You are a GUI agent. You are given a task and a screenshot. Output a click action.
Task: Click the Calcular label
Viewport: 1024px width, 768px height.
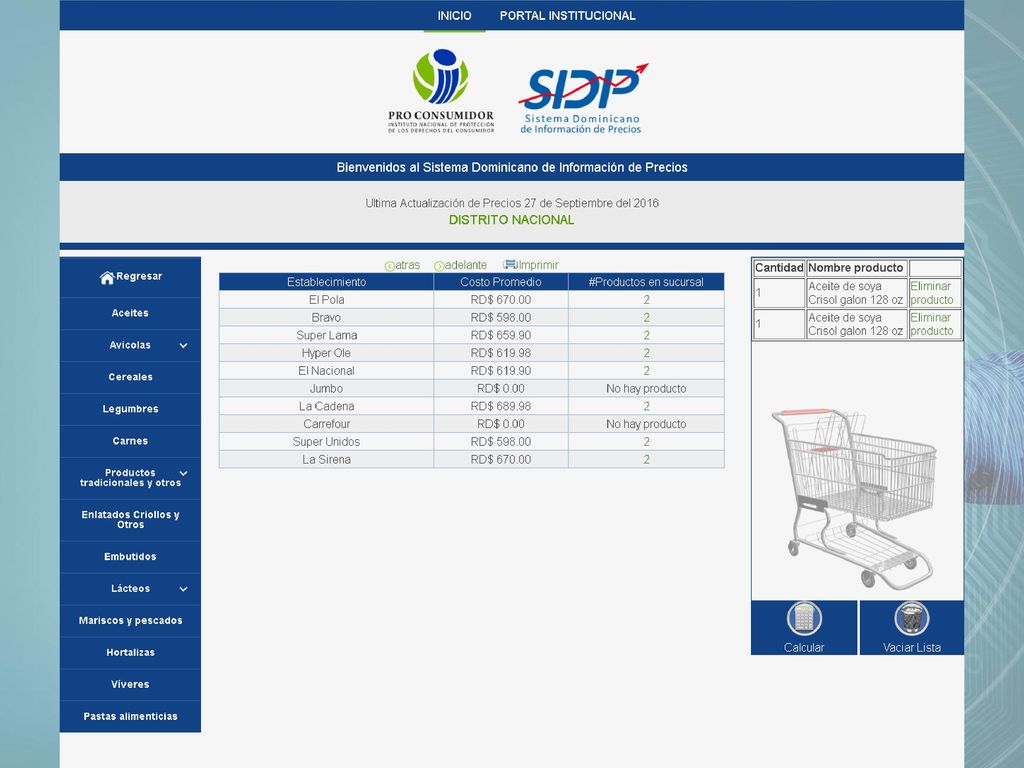click(x=804, y=648)
